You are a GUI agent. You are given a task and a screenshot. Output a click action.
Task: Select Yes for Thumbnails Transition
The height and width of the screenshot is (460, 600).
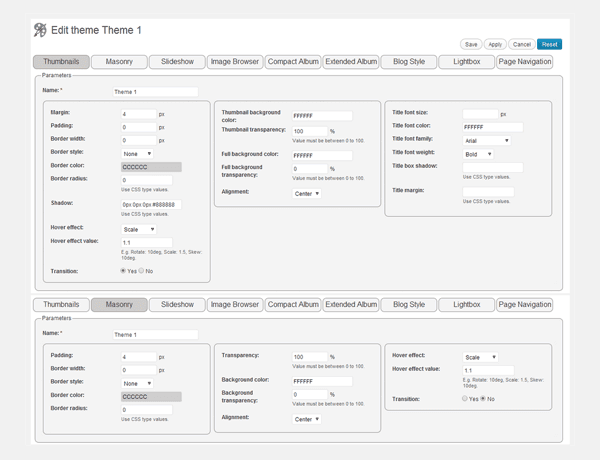123,271
